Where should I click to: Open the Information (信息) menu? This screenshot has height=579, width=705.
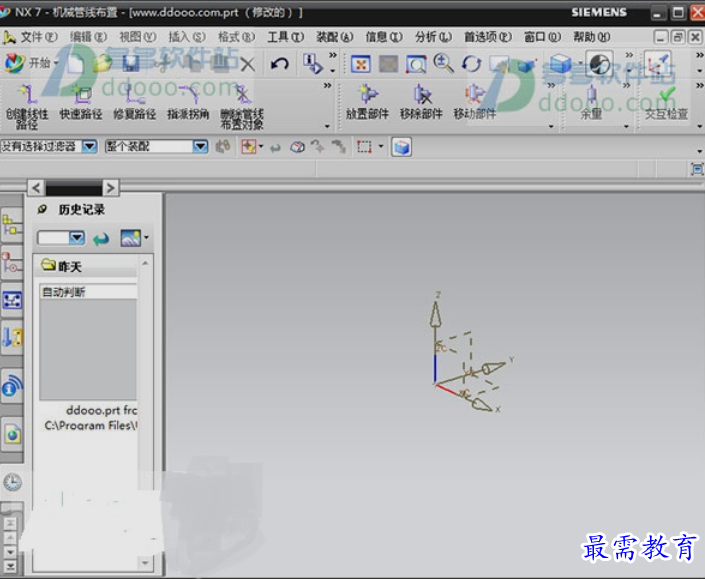click(384, 37)
